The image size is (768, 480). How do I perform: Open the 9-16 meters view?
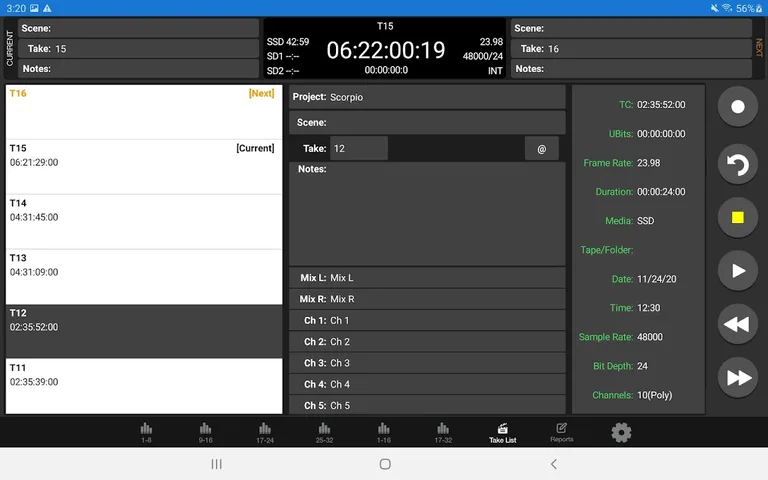pos(205,432)
